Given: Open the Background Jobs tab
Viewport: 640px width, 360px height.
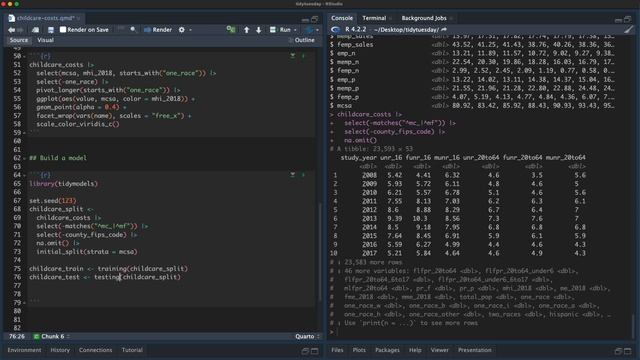Looking at the screenshot, I should 424,18.
